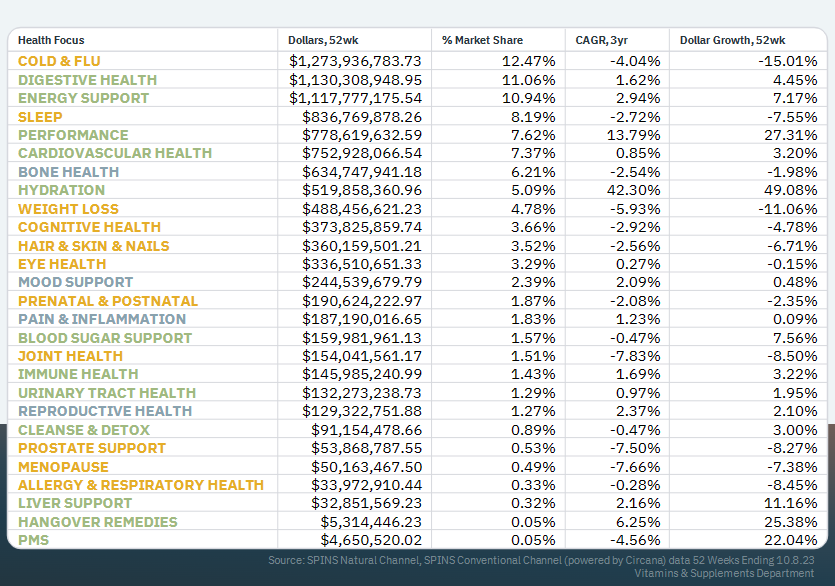The height and width of the screenshot is (586, 835).
Task: Click the -7.83% Joint Health CAGR
Action: 635,356
